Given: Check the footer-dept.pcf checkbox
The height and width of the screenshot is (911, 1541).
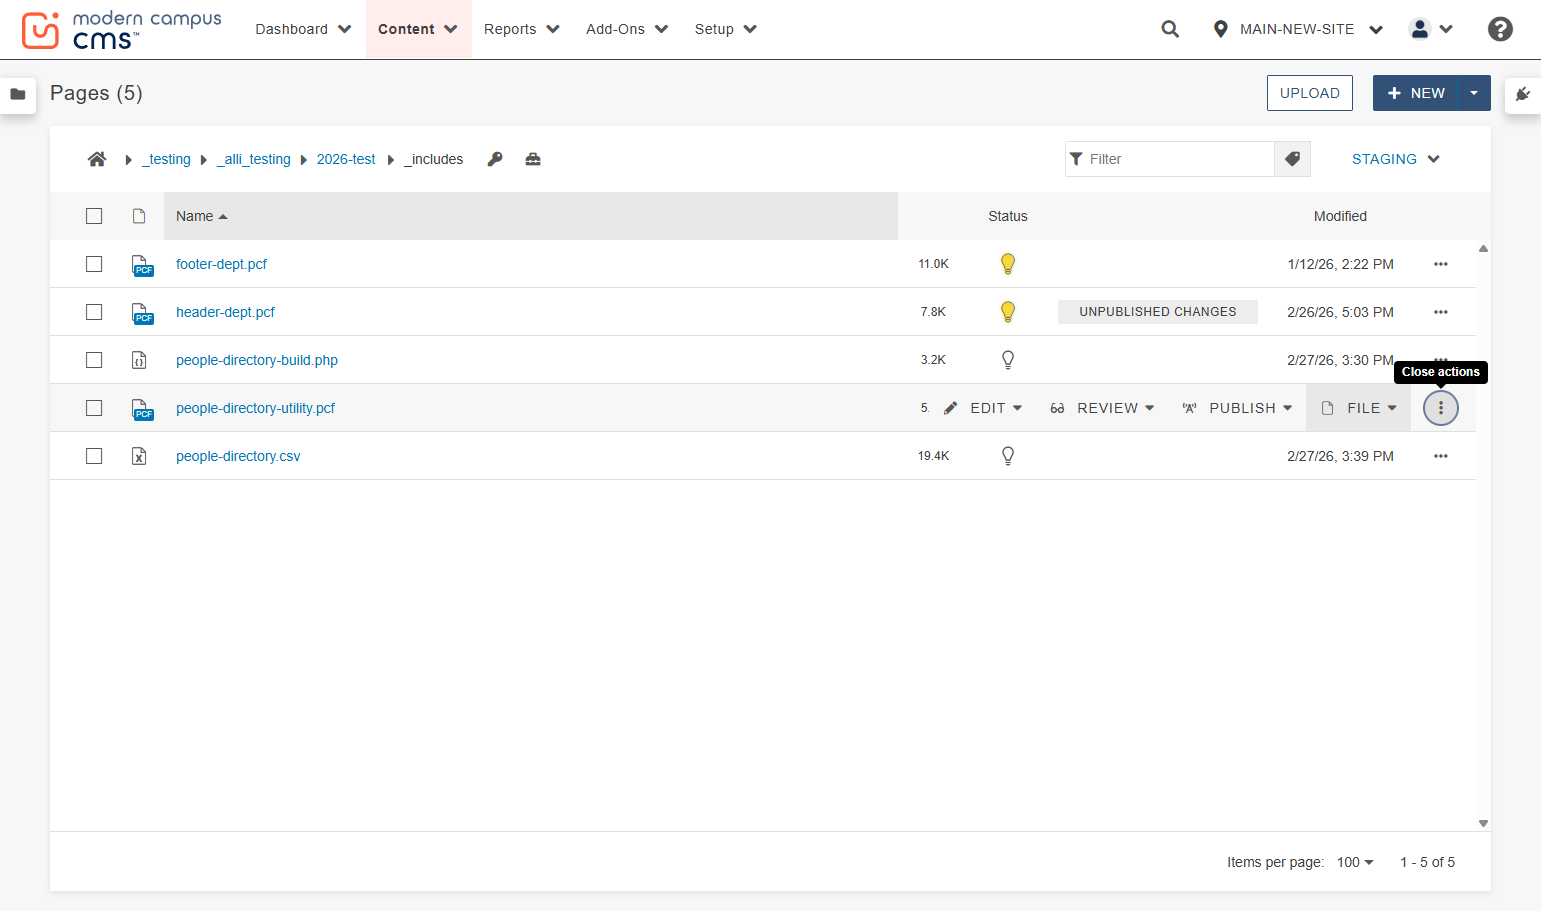Looking at the screenshot, I should tap(94, 264).
